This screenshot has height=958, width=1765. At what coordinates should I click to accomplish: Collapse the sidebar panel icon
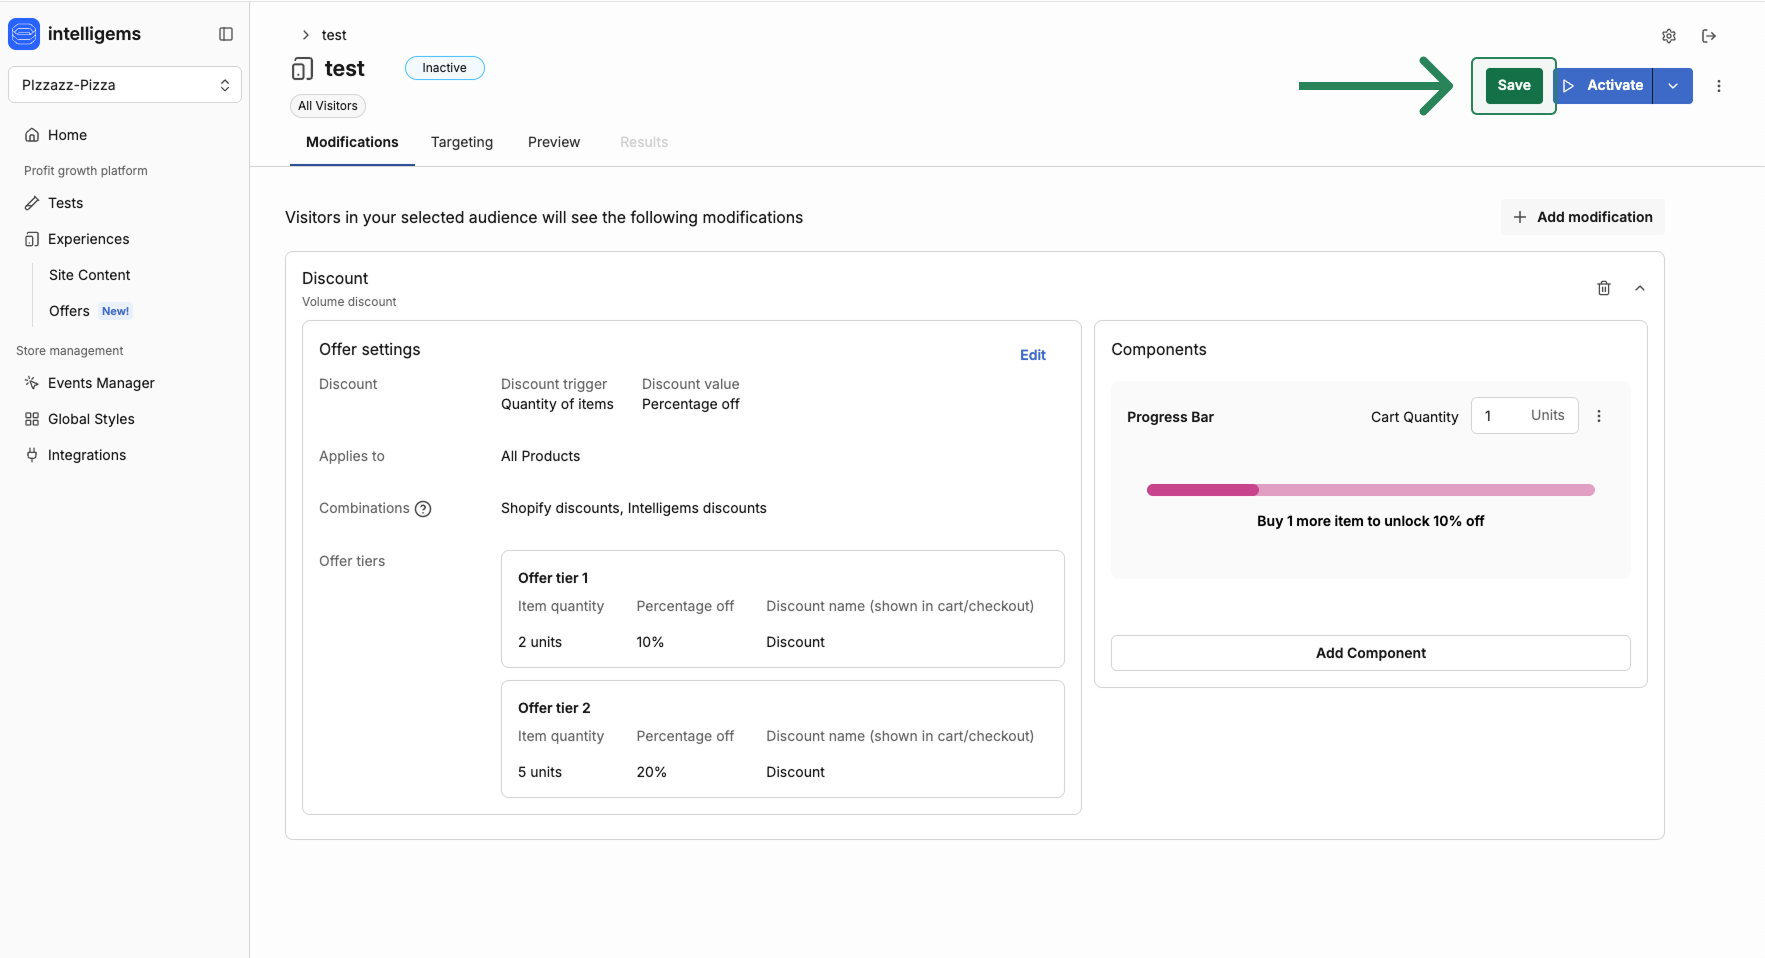(226, 34)
